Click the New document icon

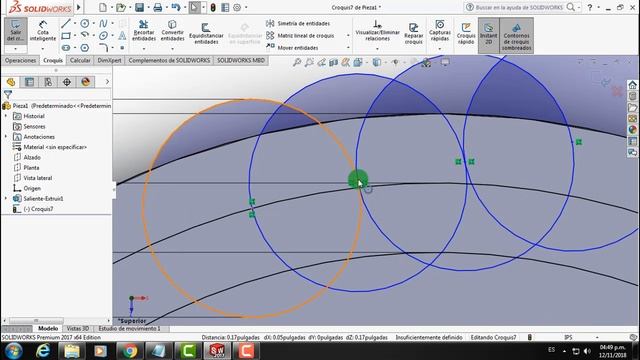(103, 7)
